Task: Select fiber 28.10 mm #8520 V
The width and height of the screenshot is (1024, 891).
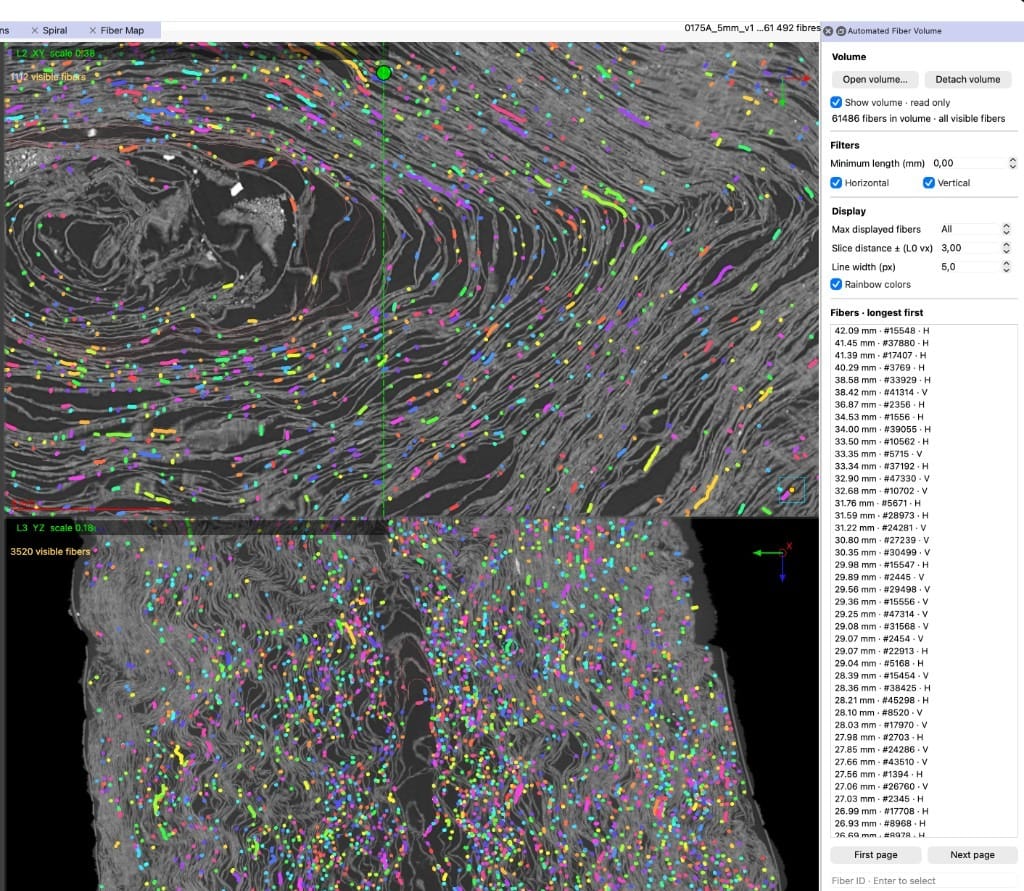Action: [x=923, y=713]
